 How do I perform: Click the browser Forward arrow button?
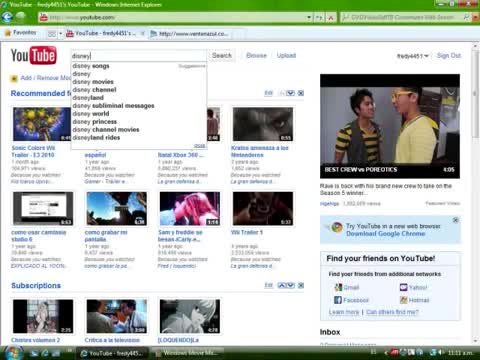click(21, 16)
